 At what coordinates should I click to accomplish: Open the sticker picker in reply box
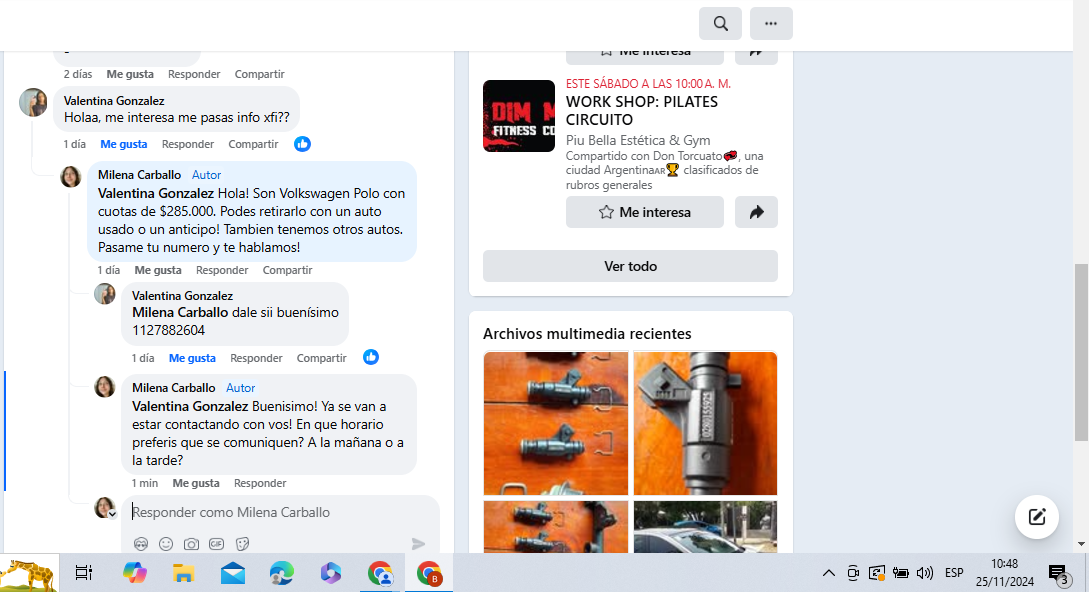(x=241, y=544)
